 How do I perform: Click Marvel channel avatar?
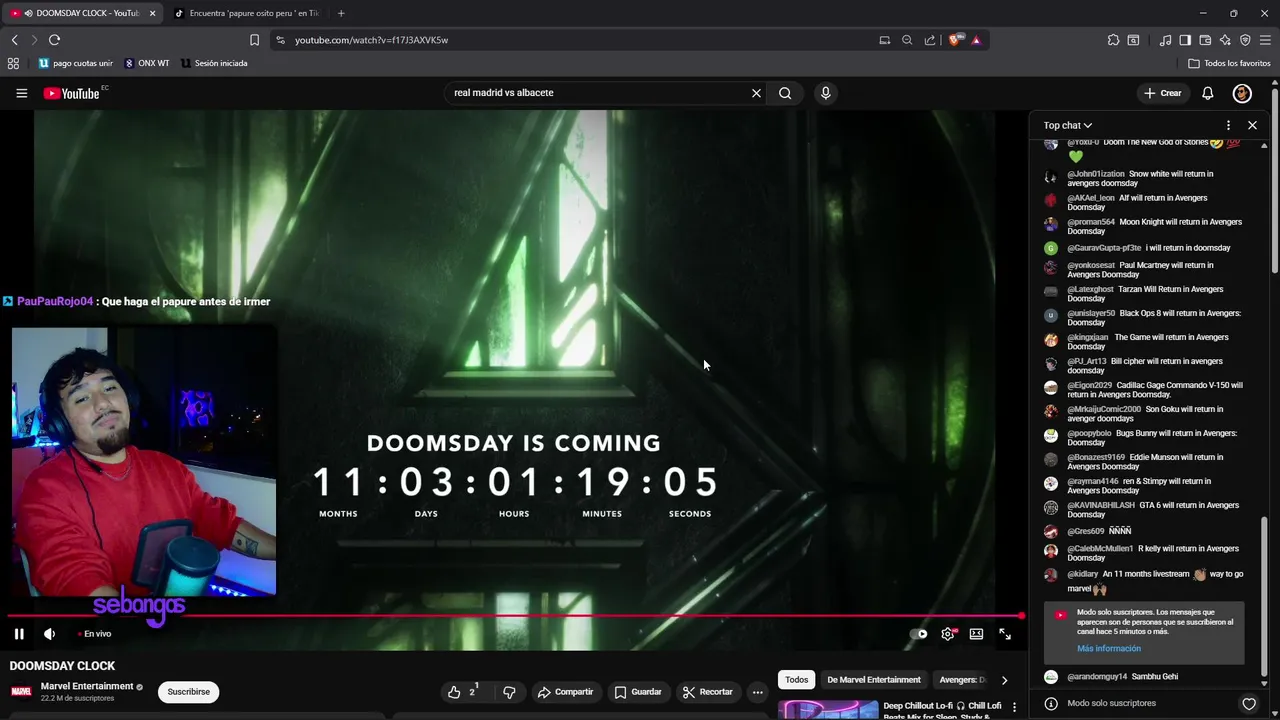(x=21, y=692)
